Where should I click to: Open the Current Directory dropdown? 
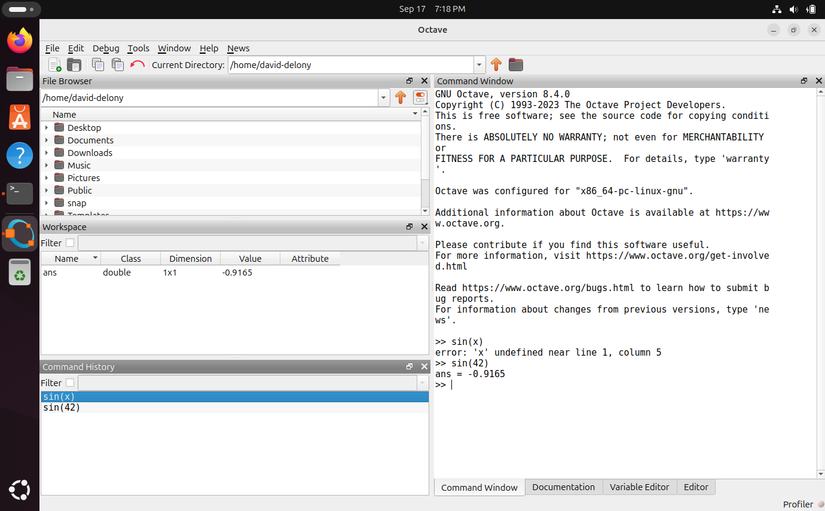[477, 65]
